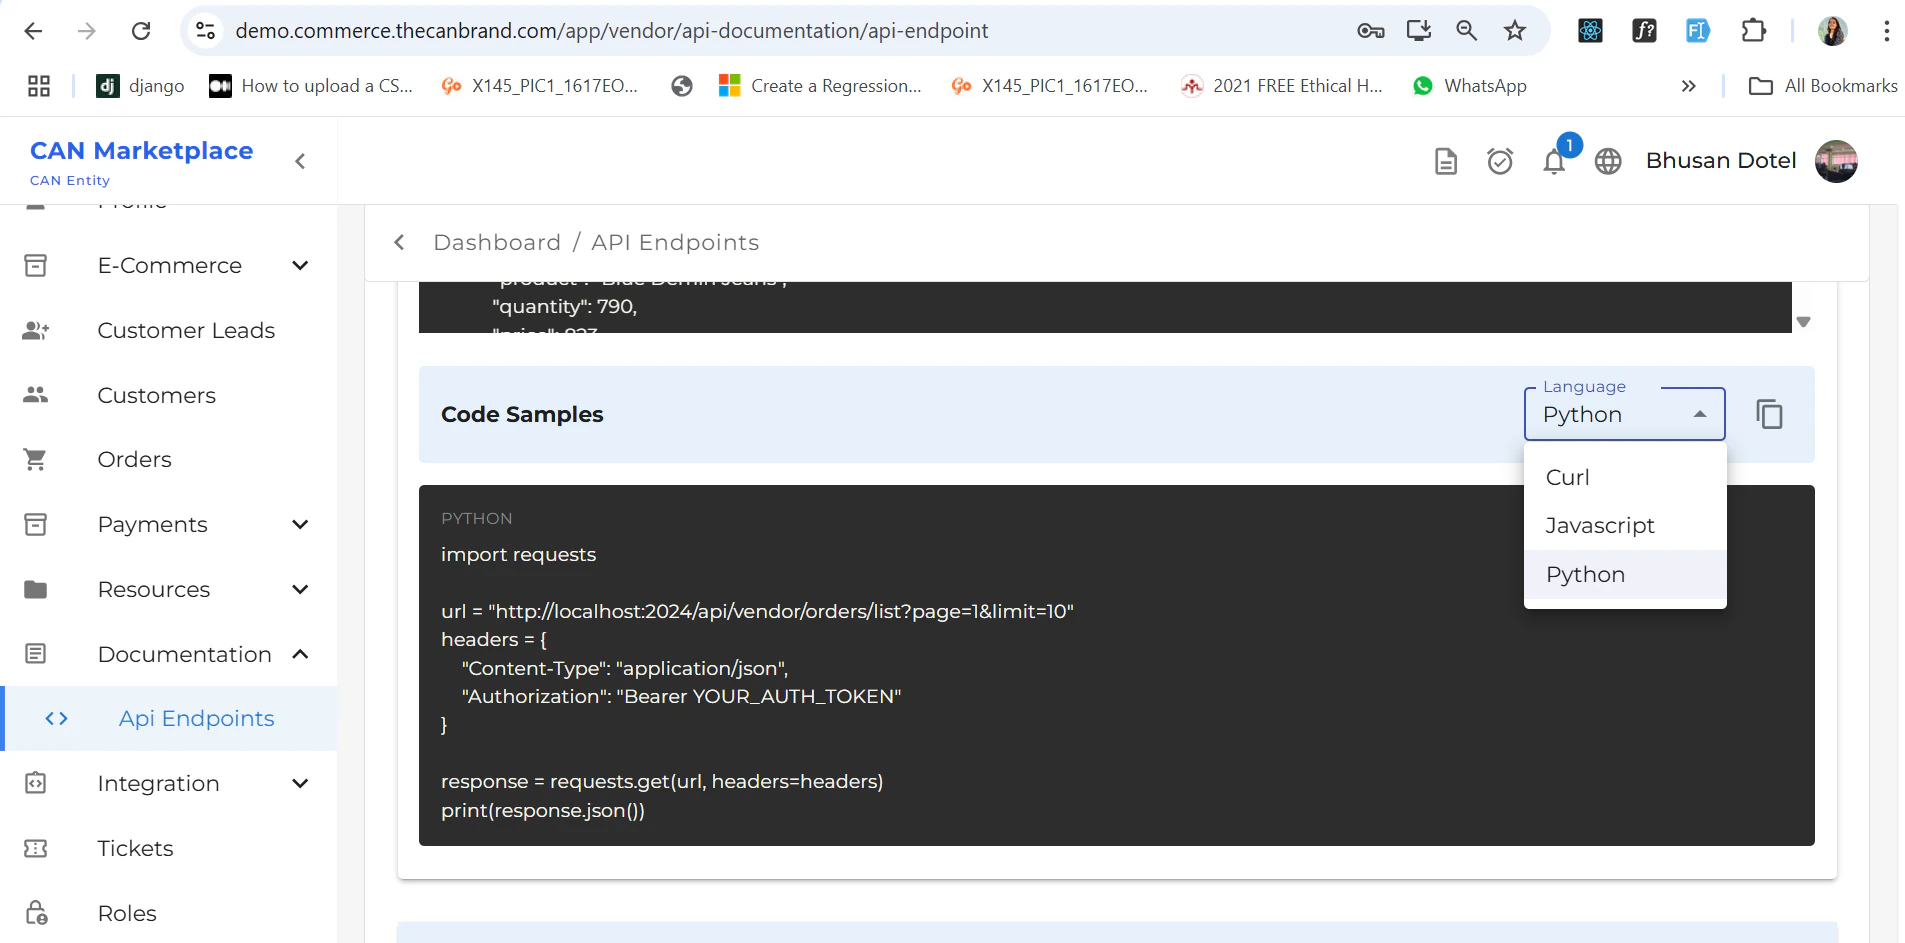The height and width of the screenshot is (943, 1905).
Task: Open the How to upload a CS... bookmark
Action: 310,86
